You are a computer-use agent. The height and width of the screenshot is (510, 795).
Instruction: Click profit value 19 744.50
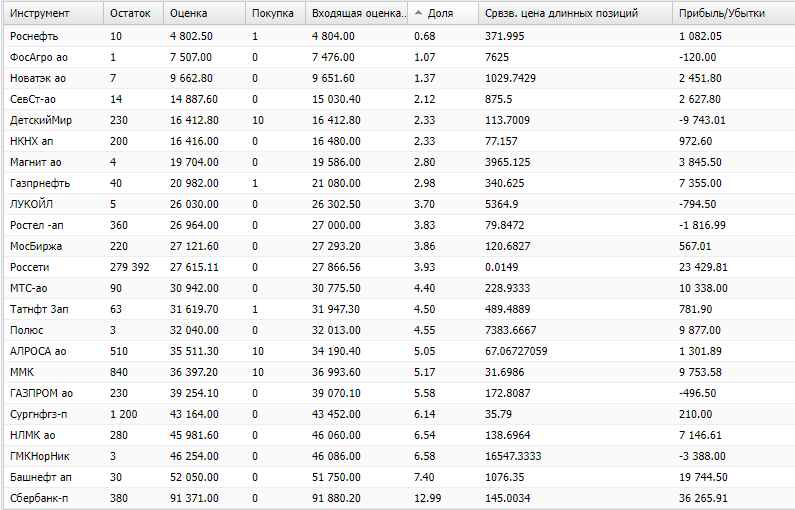pyautogui.click(x=703, y=478)
